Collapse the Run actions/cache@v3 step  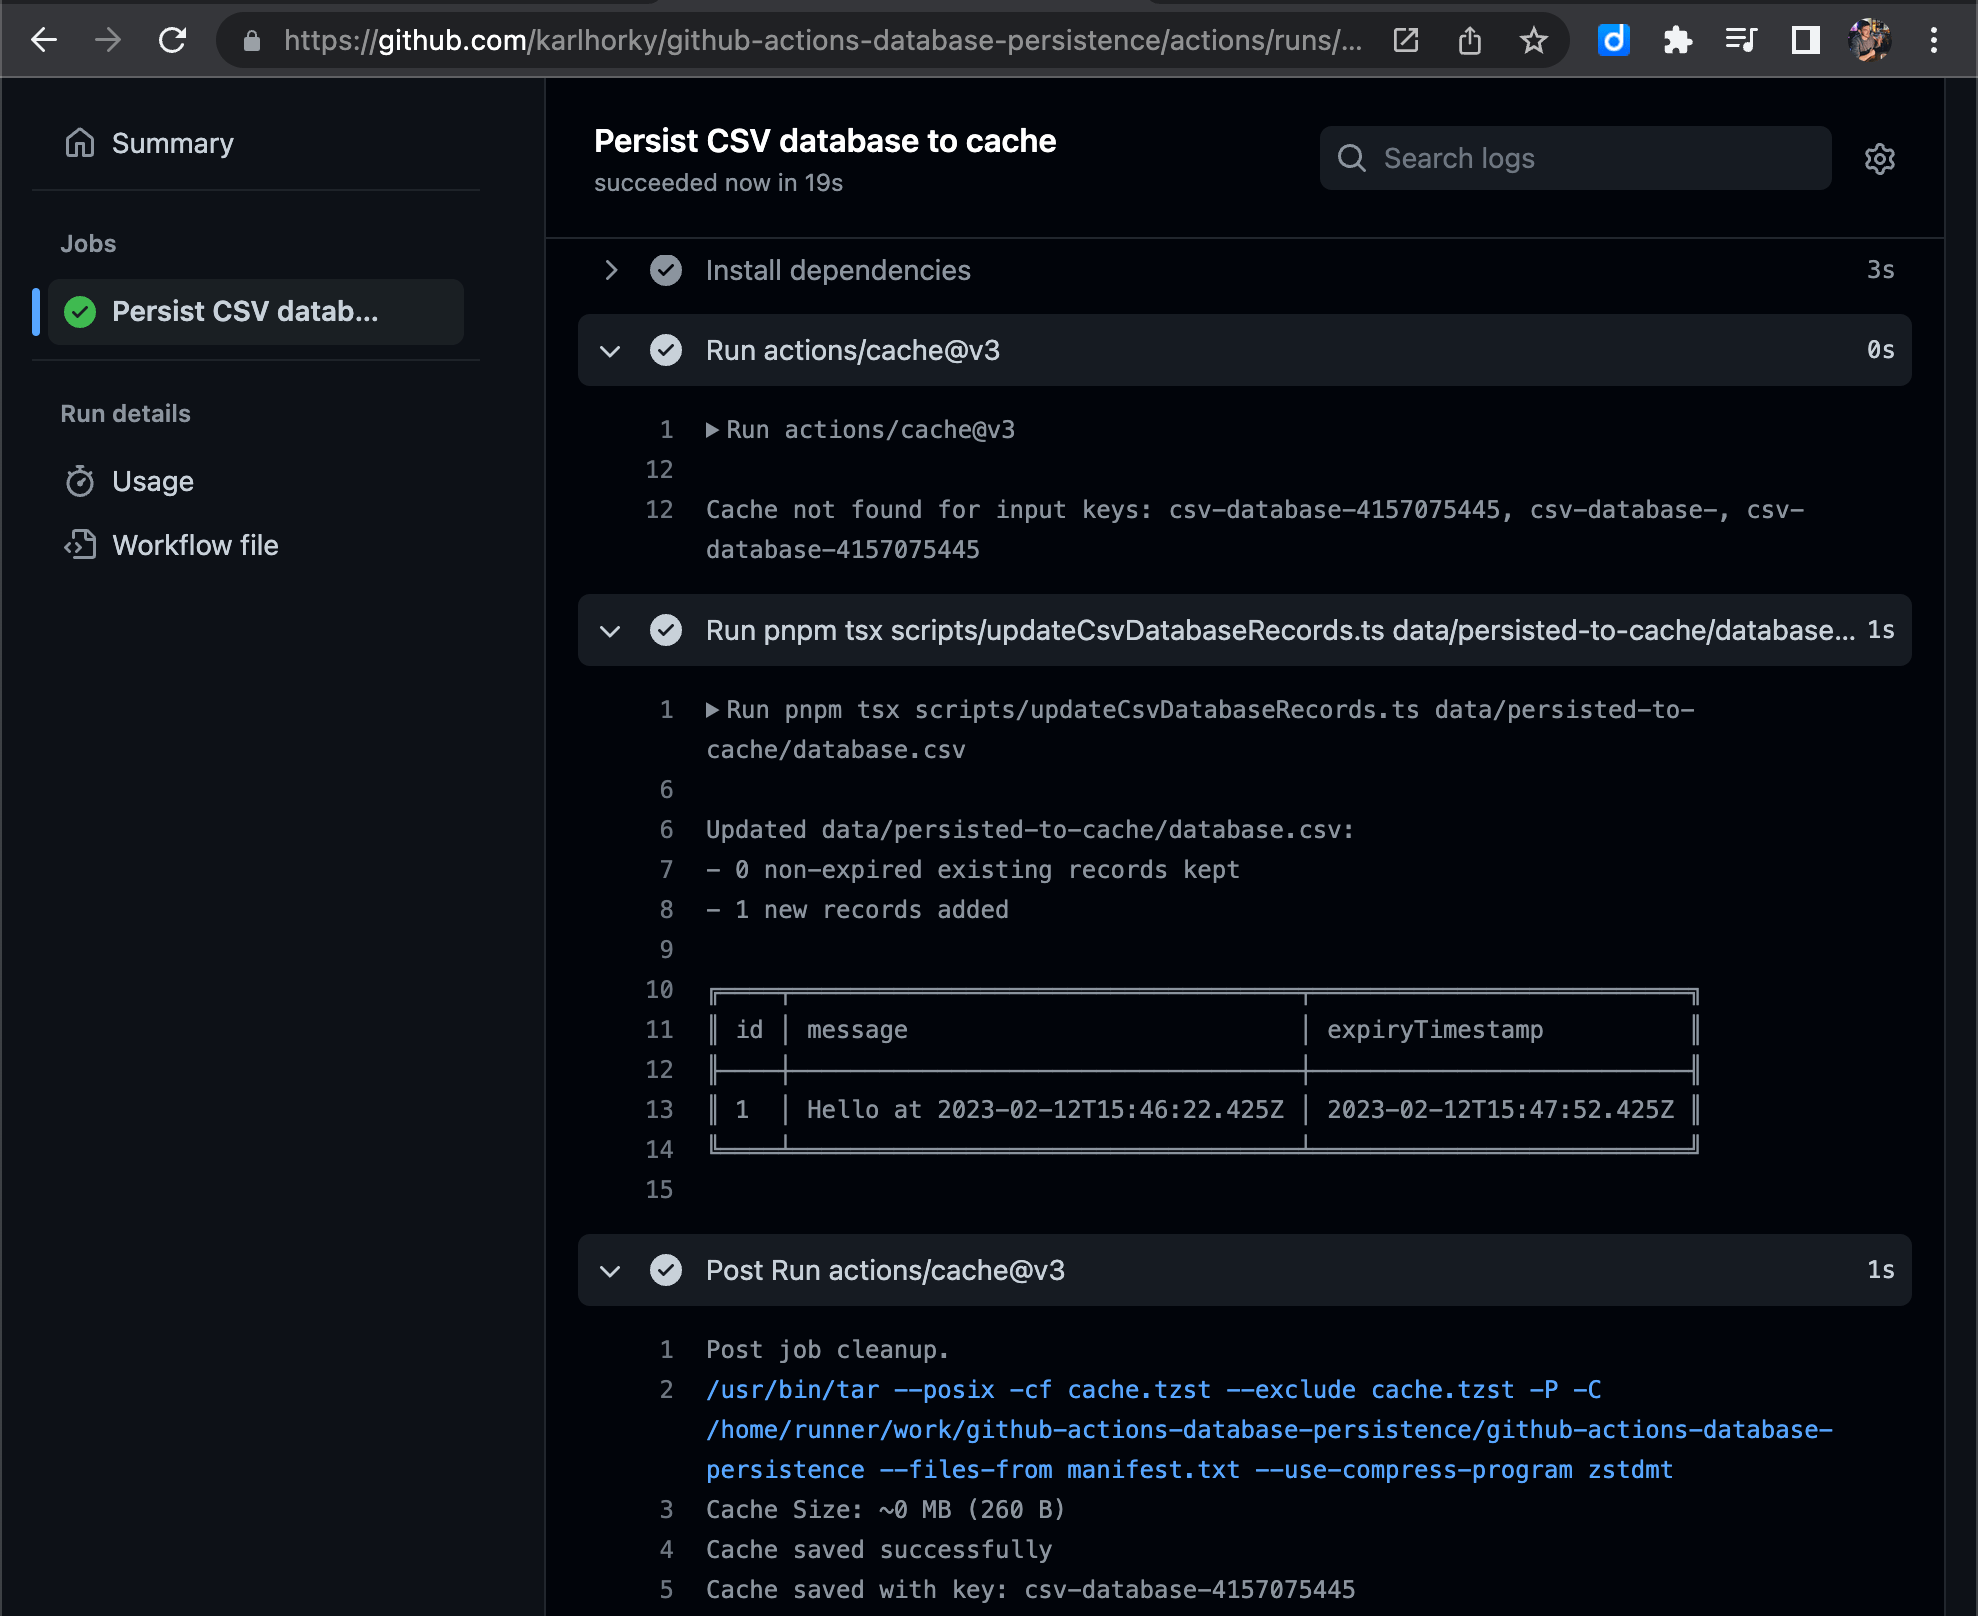coord(610,351)
